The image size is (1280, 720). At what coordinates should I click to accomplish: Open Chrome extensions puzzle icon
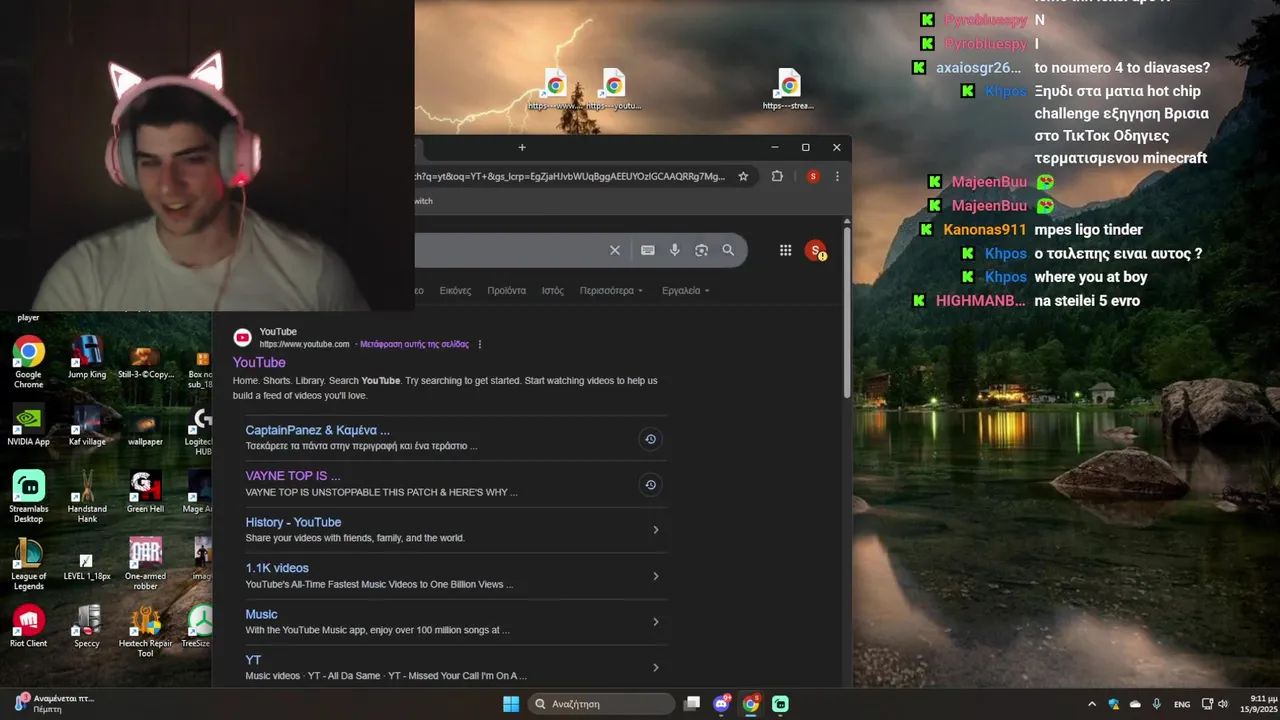777,176
